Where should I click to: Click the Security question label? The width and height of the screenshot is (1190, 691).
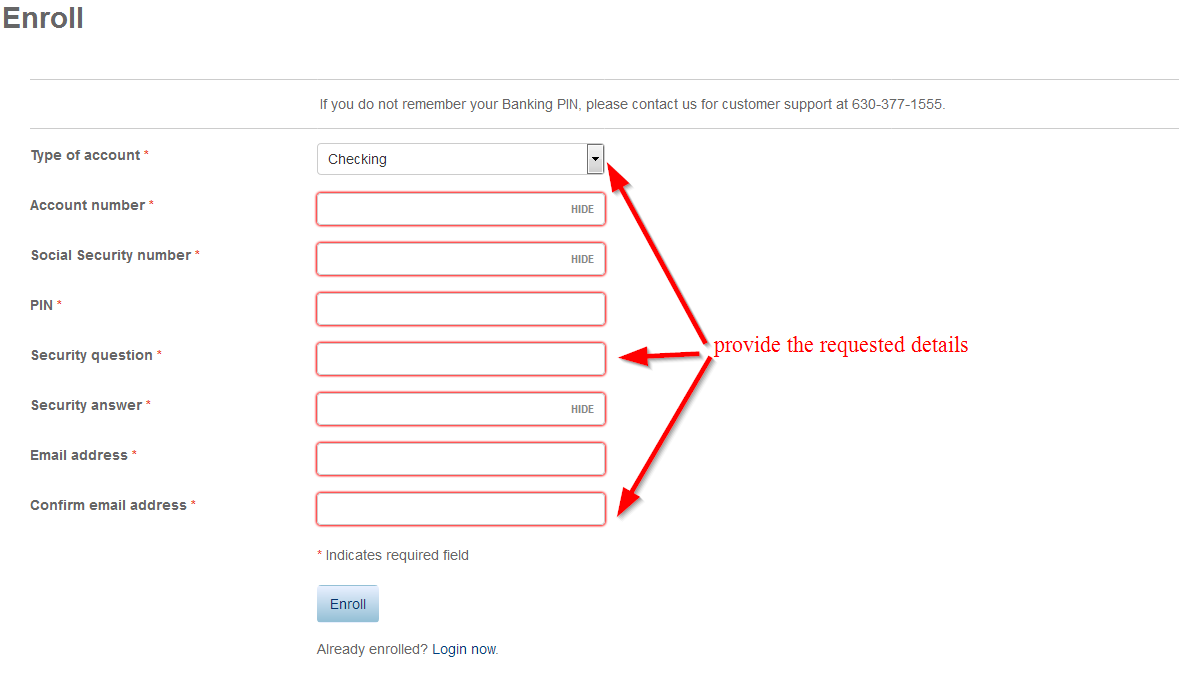92,355
